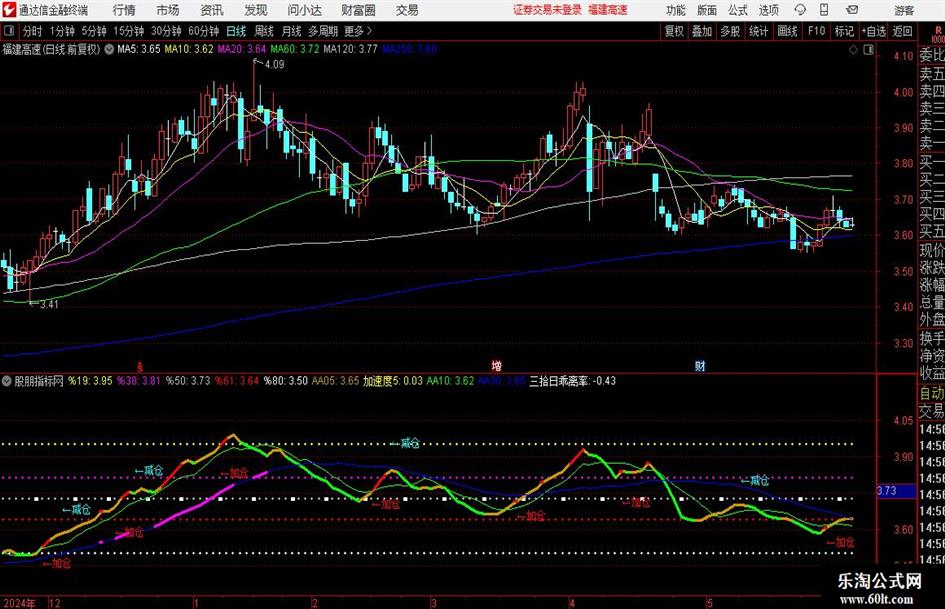Expand the 股朋指标网 indicator dropdown arrow

pos(7,381)
